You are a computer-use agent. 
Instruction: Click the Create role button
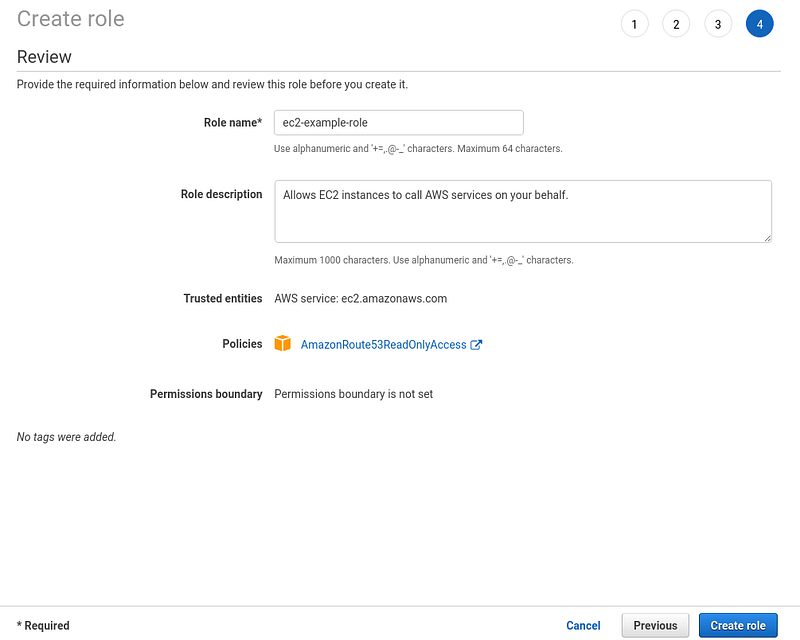738,626
